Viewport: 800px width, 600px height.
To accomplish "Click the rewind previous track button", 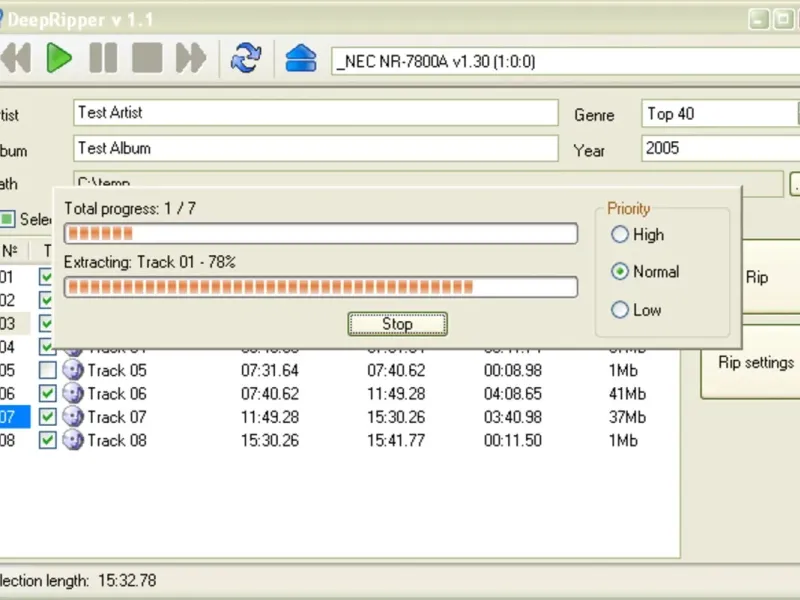I will point(16,58).
